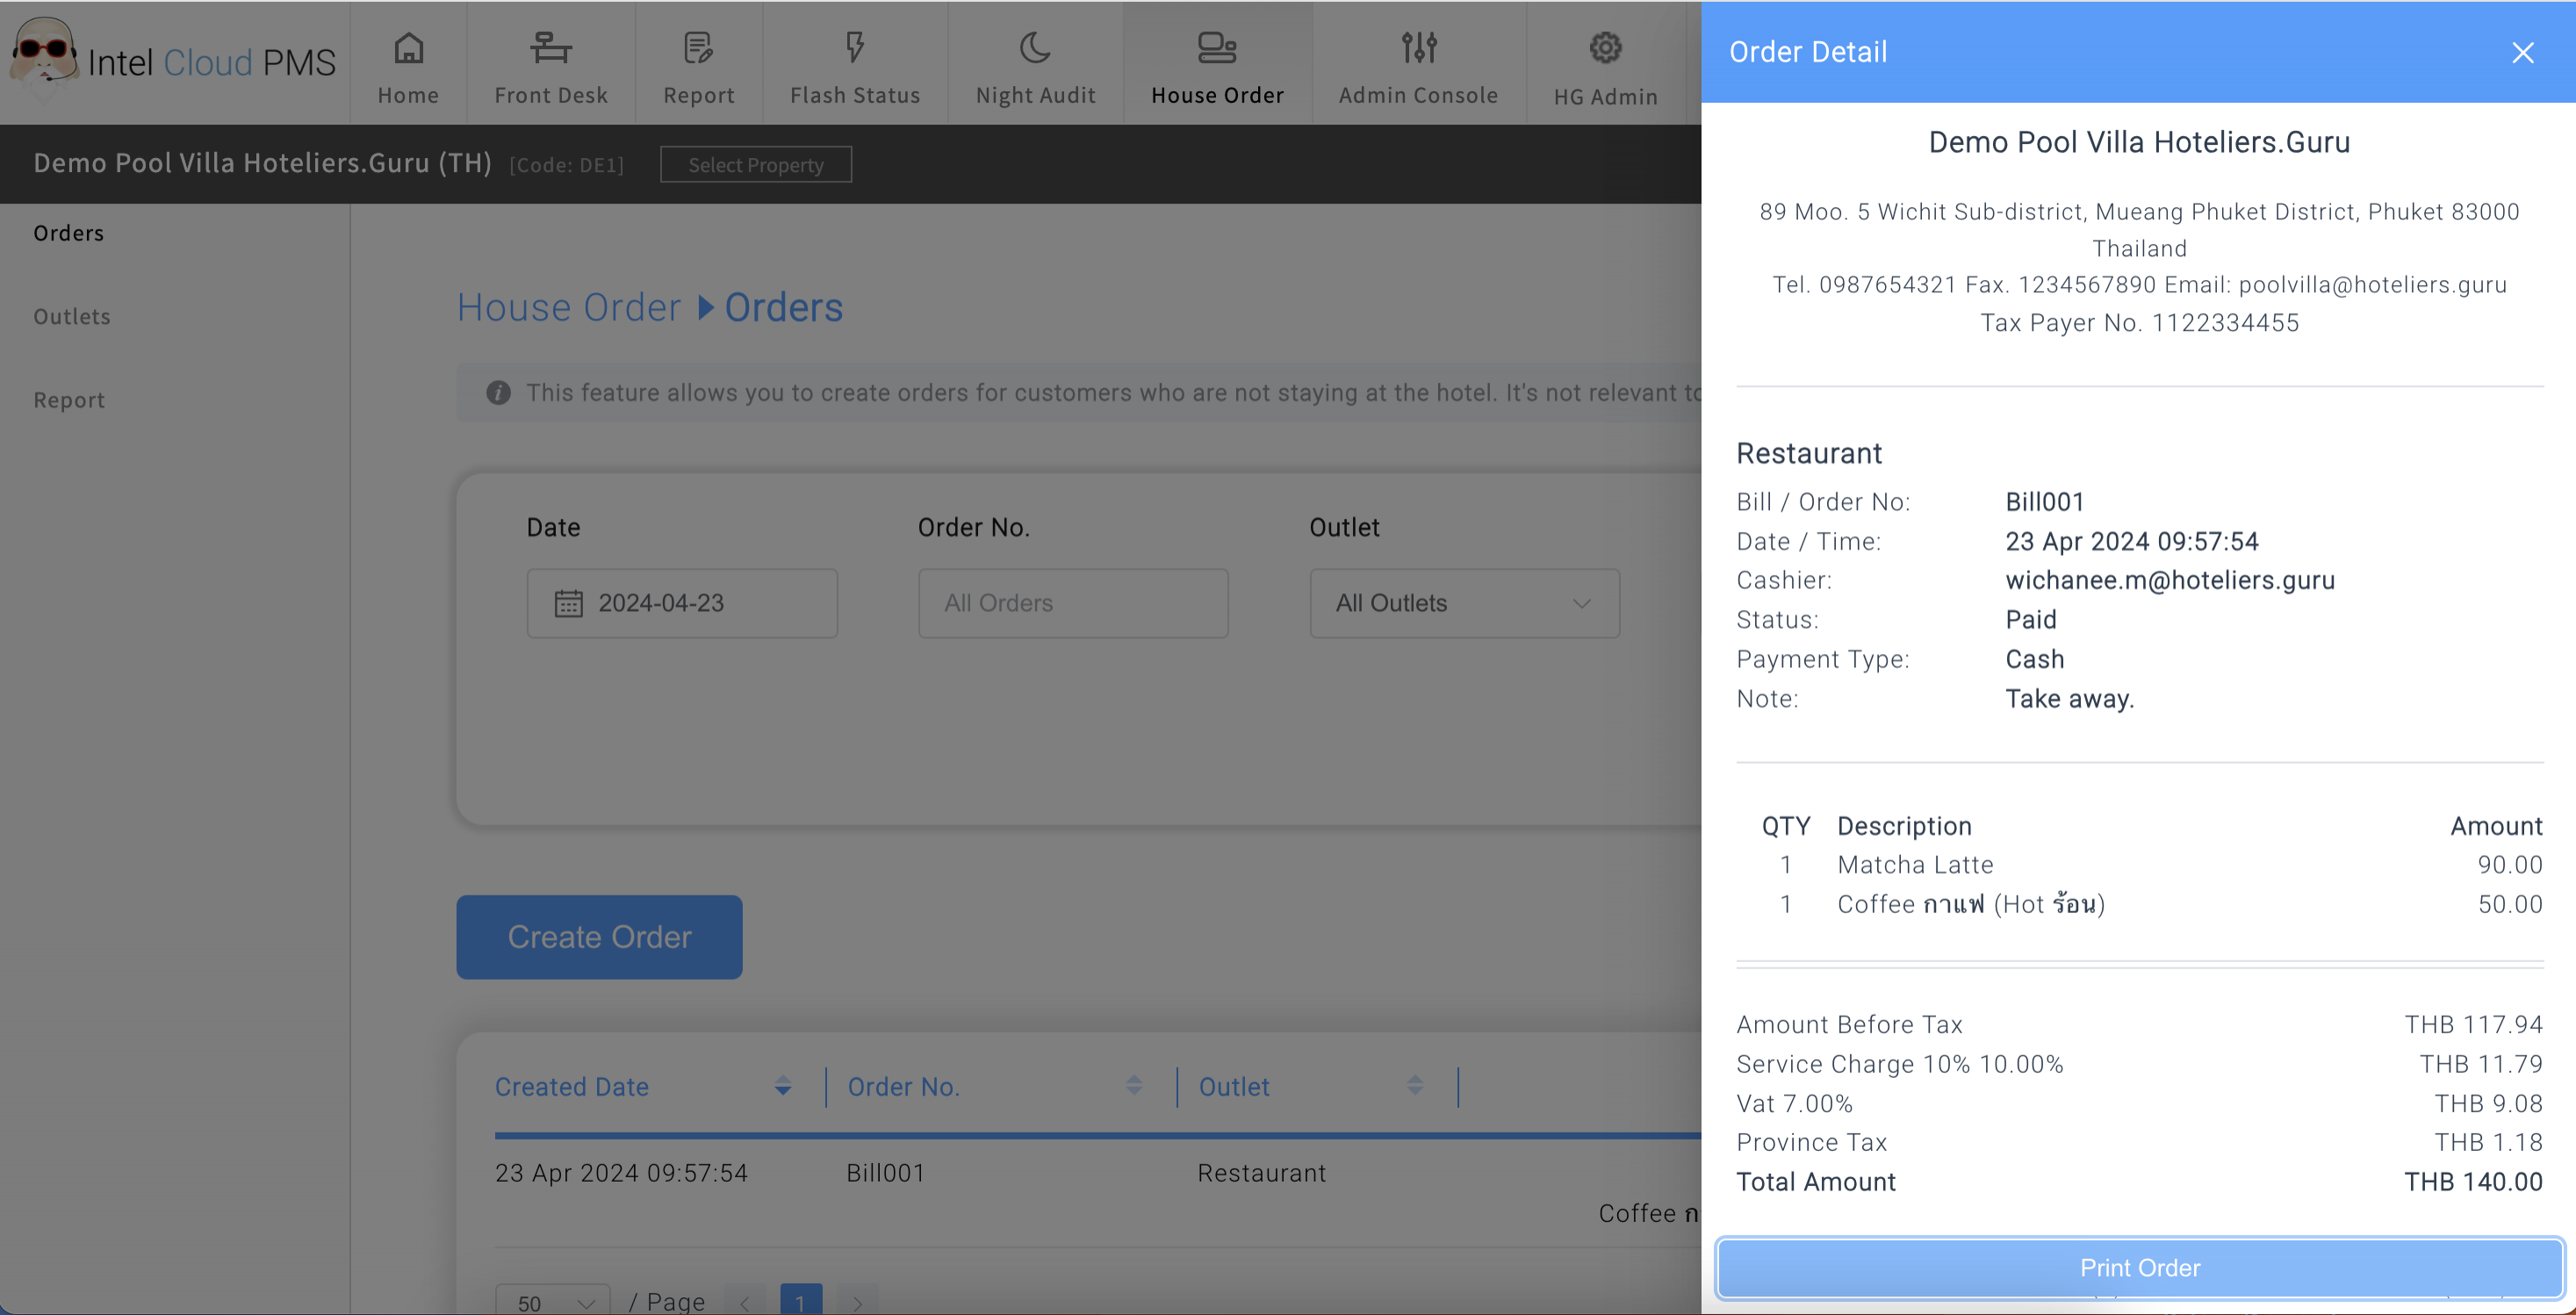Click the HG Admin gear icon

coord(1605,47)
